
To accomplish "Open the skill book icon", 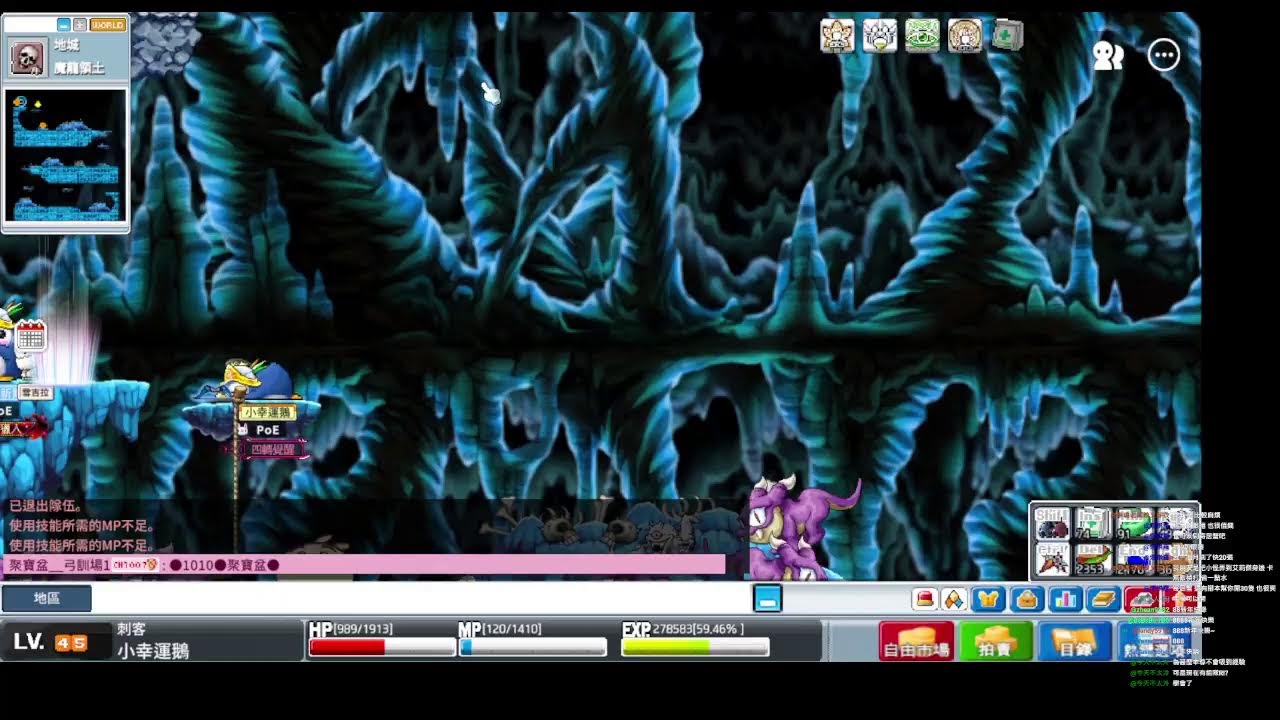I will click(x=1102, y=599).
